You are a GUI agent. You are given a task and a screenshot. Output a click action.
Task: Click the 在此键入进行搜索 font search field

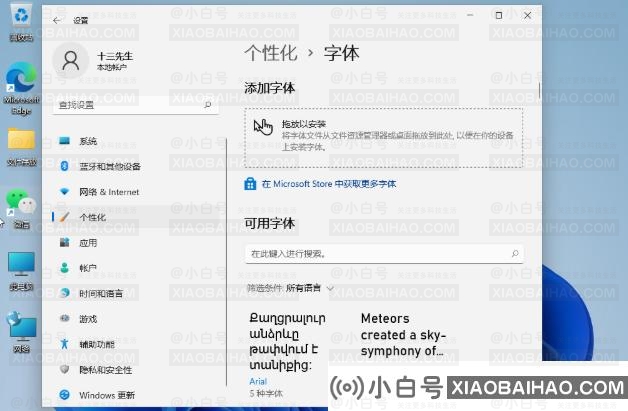coord(384,254)
